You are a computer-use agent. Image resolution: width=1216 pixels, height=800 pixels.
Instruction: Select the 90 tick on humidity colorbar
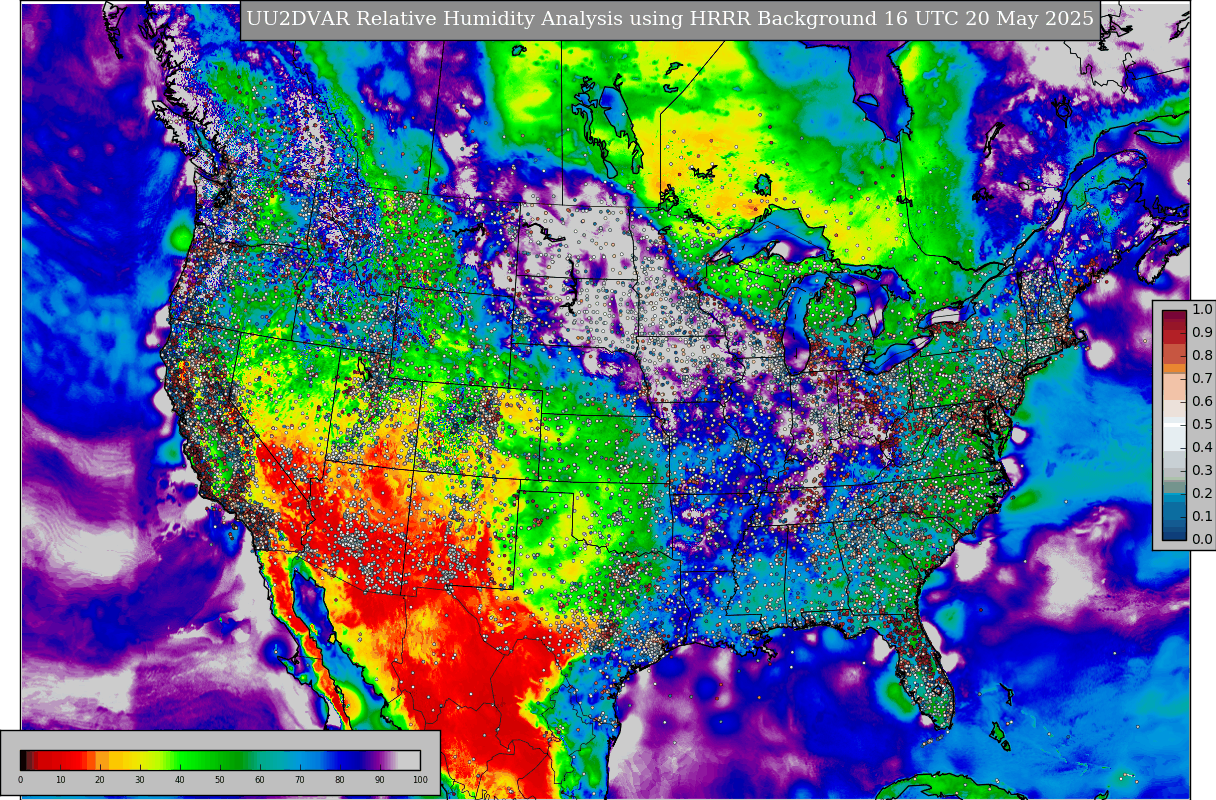coord(380,779)
